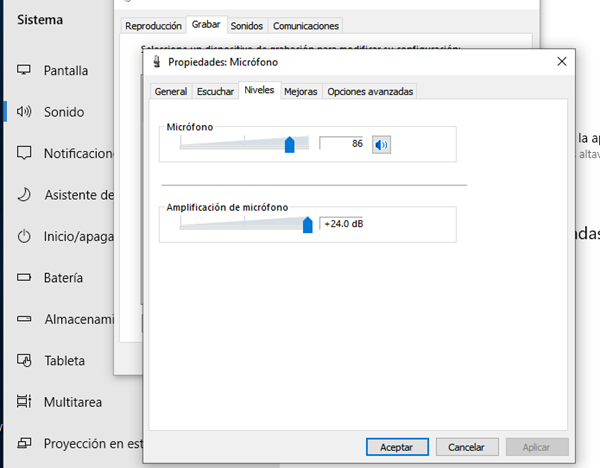Close the Propiedades: Micrófono dialog
600x468 pixels.
pos(562,62)
